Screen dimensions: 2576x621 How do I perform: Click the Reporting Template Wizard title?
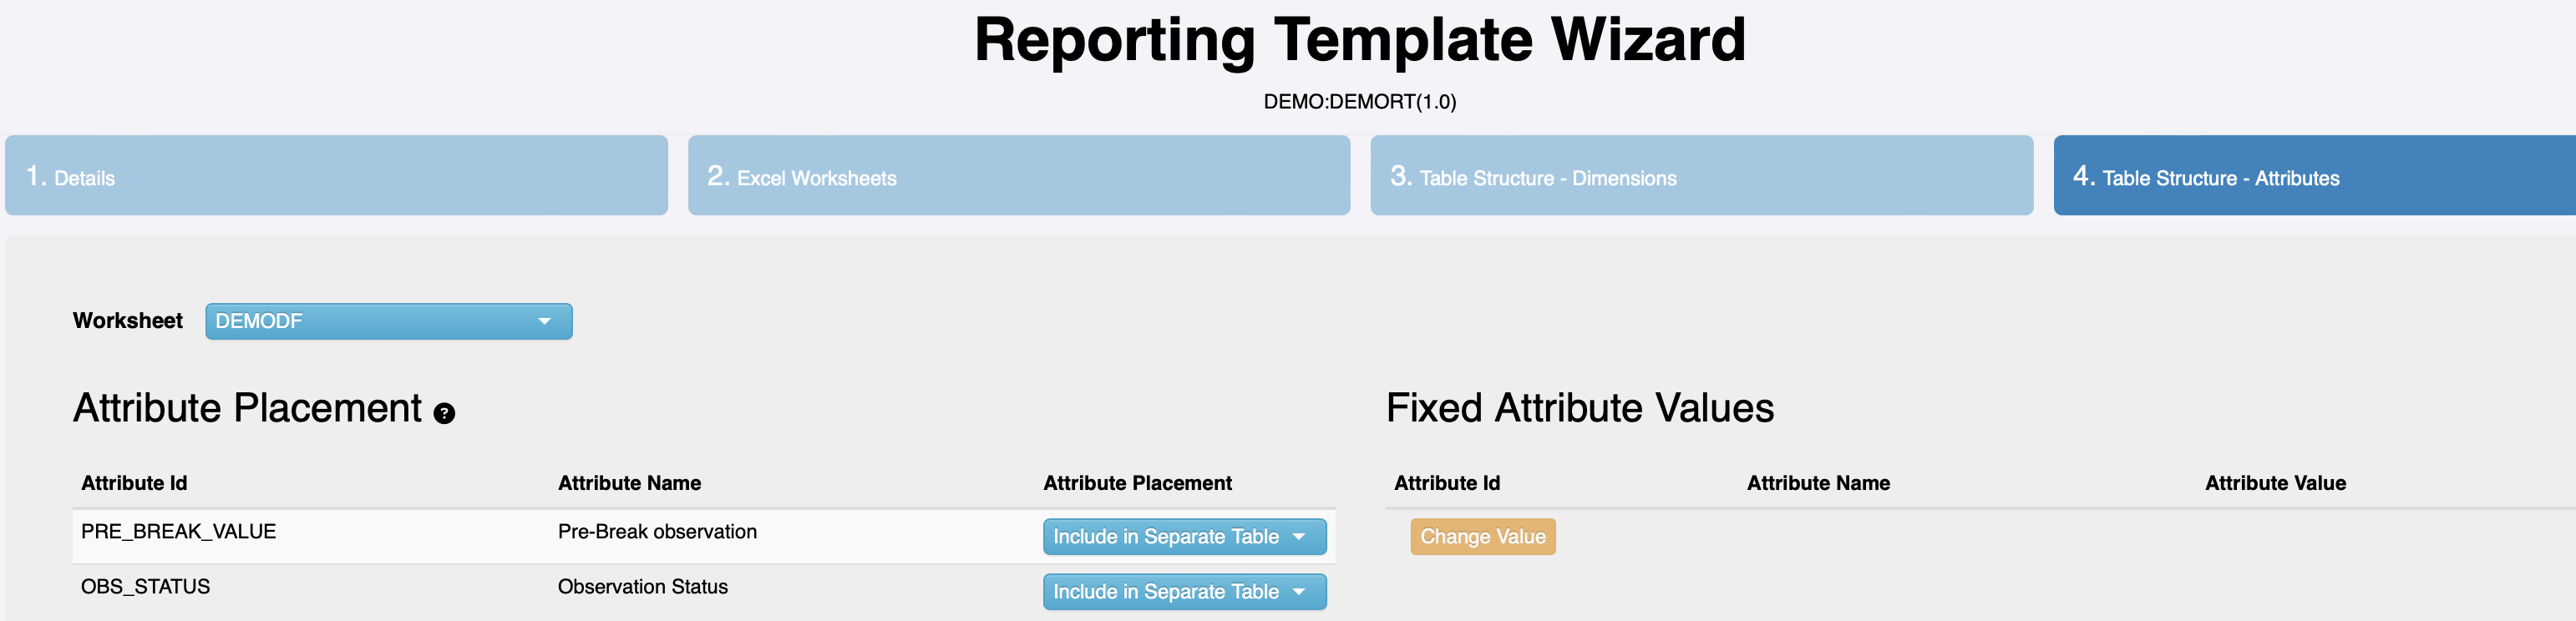point(1359,40)
